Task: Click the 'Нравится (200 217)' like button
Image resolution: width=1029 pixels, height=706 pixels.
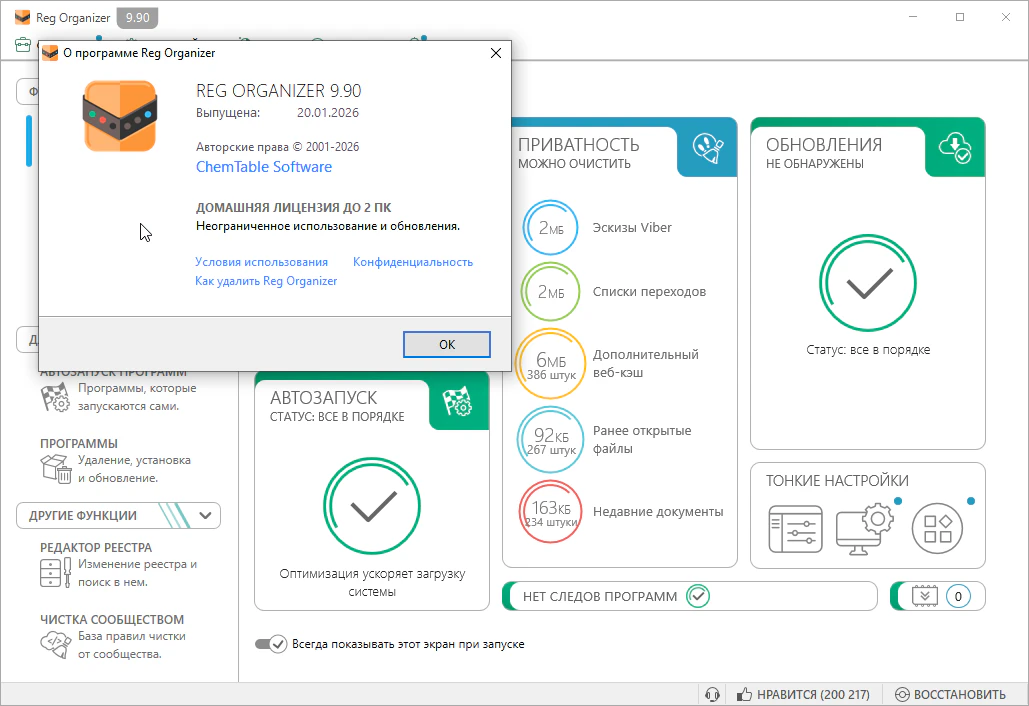Action: (803, 694)
